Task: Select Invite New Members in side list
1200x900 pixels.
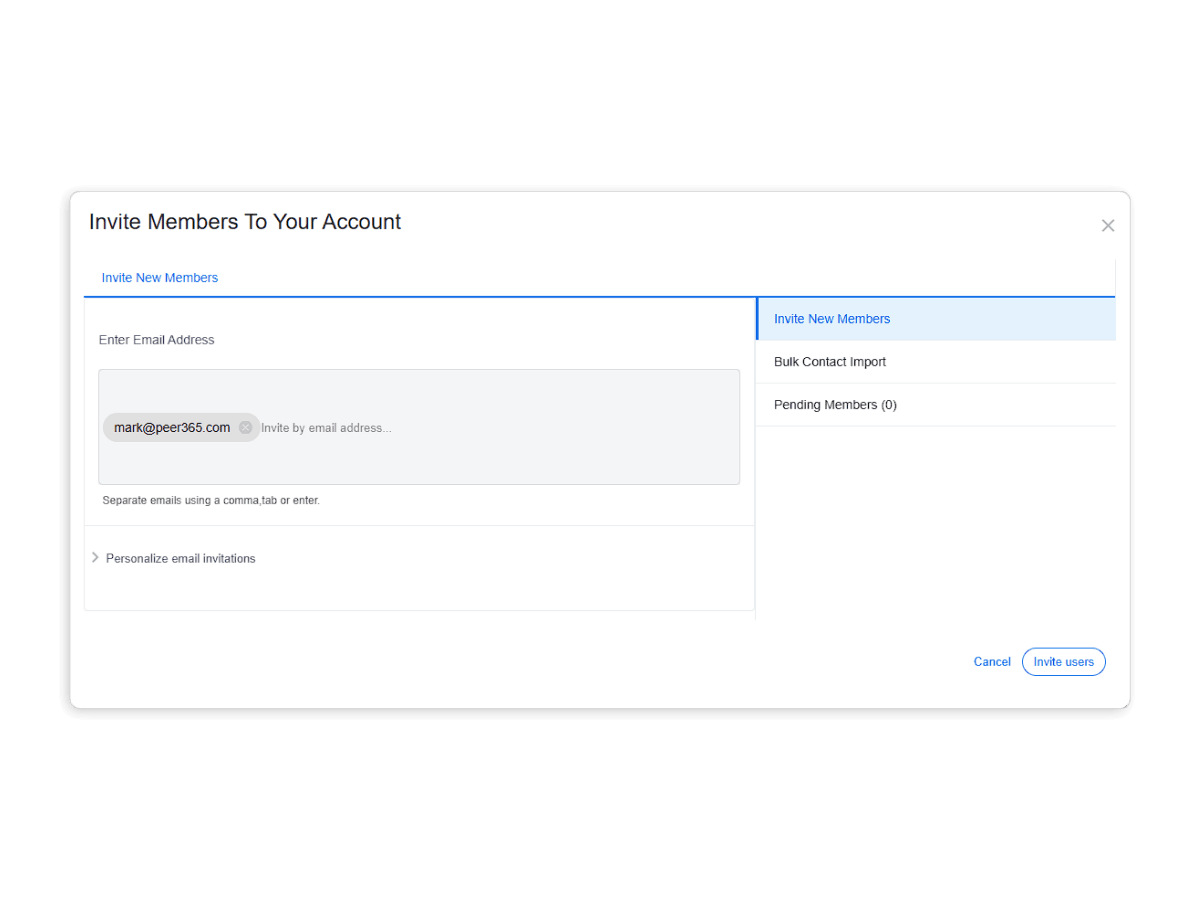Action: pos(936,319)
